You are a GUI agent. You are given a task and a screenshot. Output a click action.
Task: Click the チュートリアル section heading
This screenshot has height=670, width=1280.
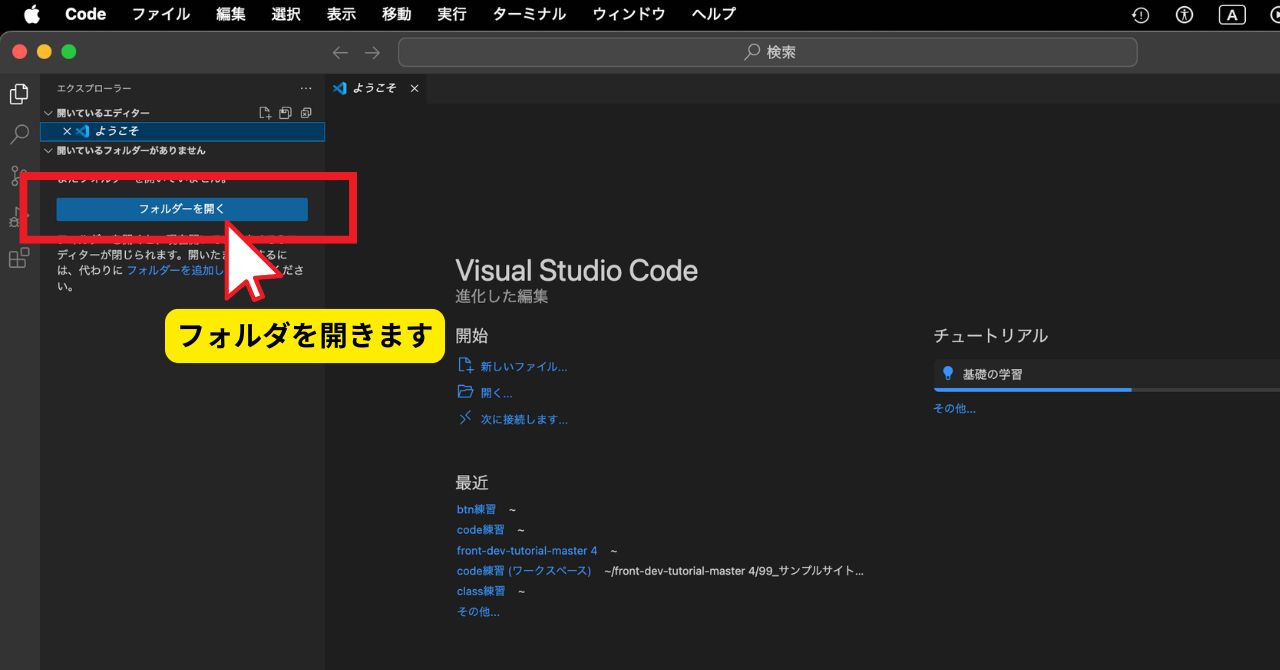pos(991,336)
